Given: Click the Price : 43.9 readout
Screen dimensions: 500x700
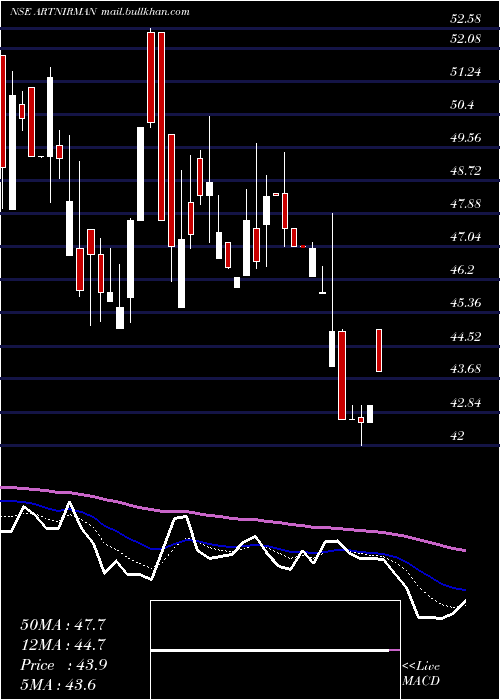Looking at the screenshot, I should (63, 665).
